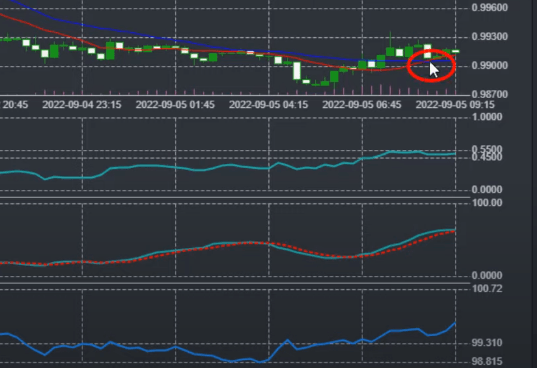Click the 98.815 axis label

(x=487, y=361)
